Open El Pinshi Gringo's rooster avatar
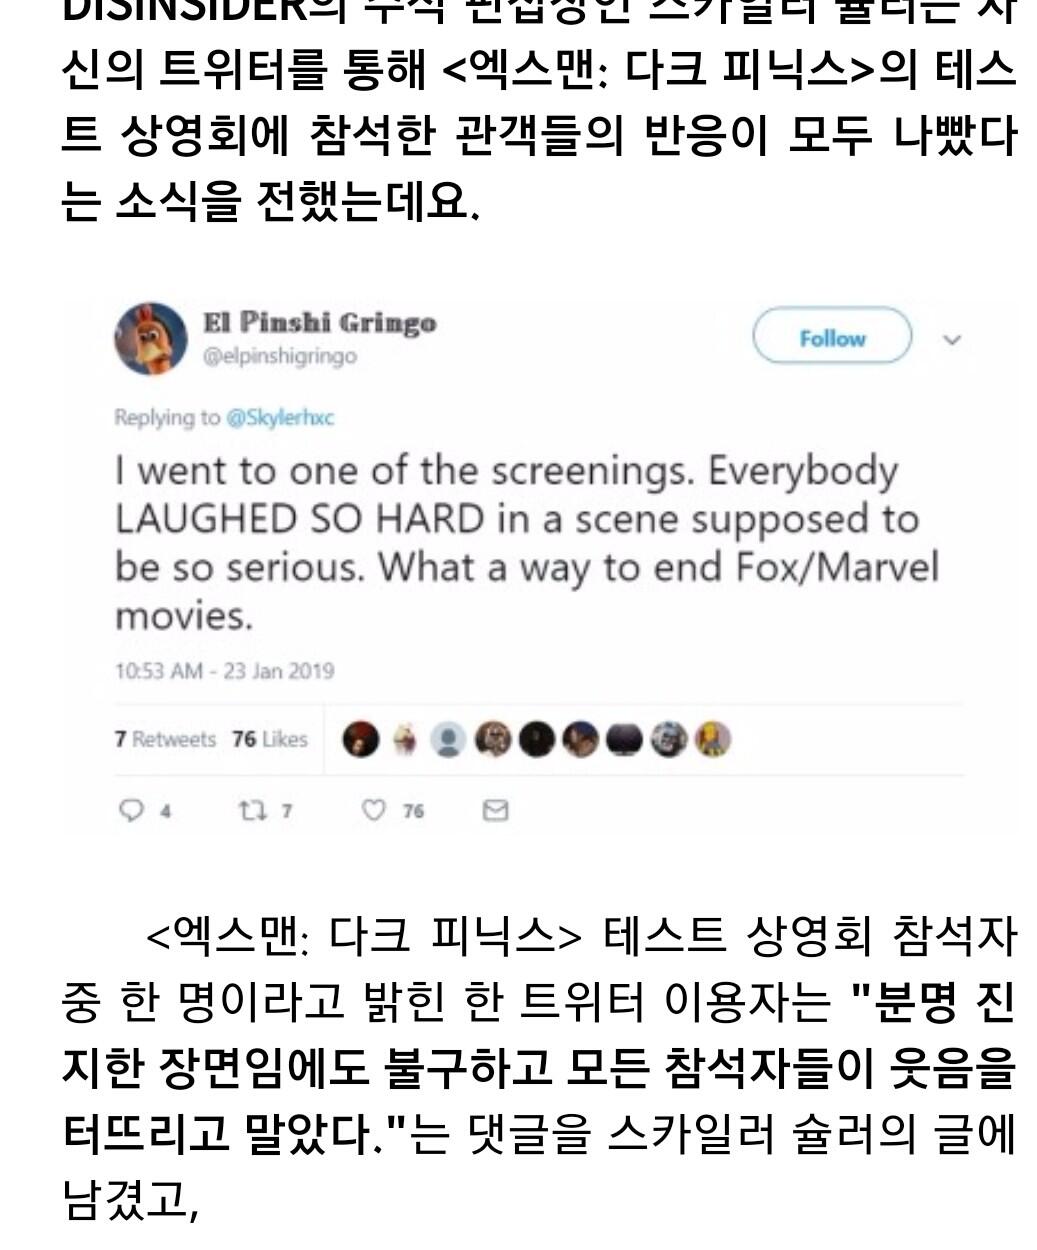 point(150,339)
